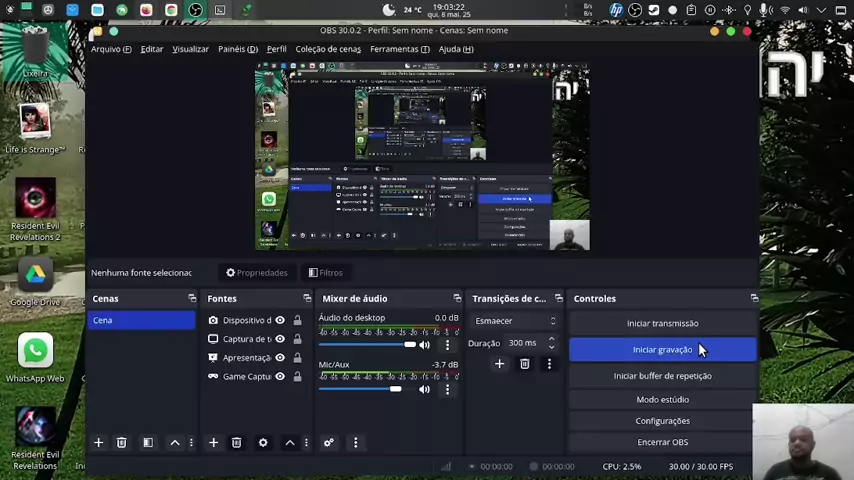Click trash icon in Fontes panel
This screenshot has height=480, width=854.
pos(236,442)
